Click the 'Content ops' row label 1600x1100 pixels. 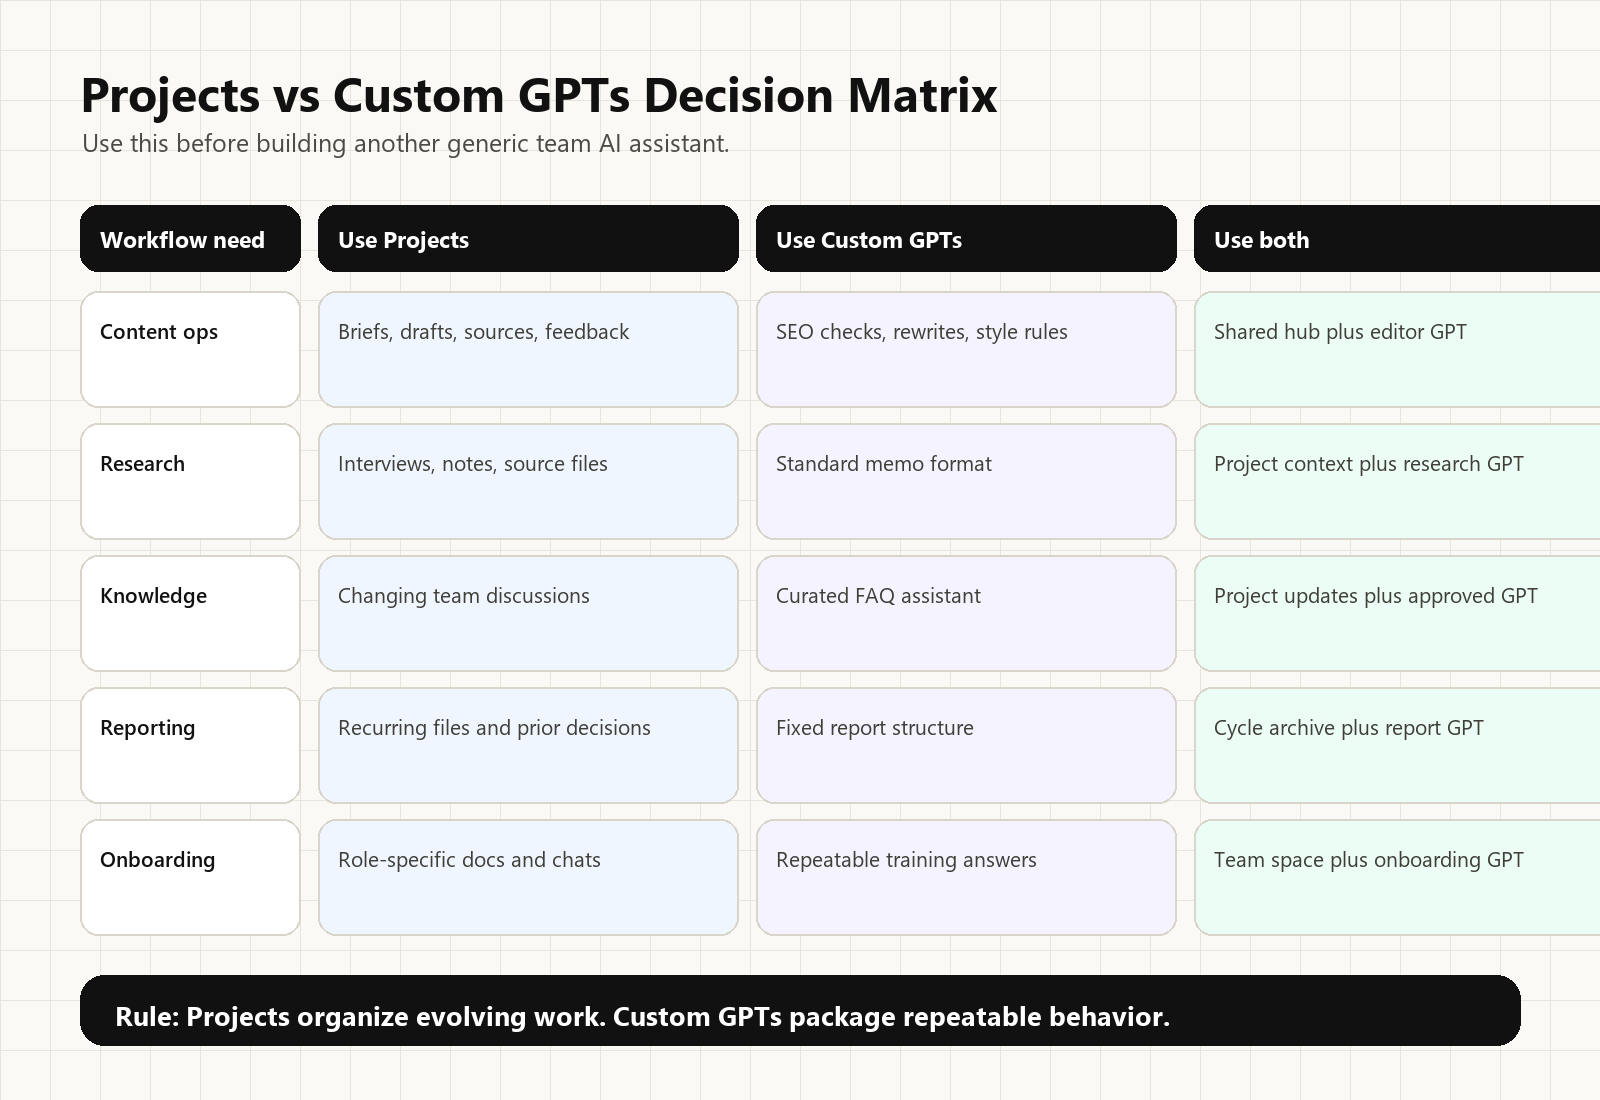190,349
